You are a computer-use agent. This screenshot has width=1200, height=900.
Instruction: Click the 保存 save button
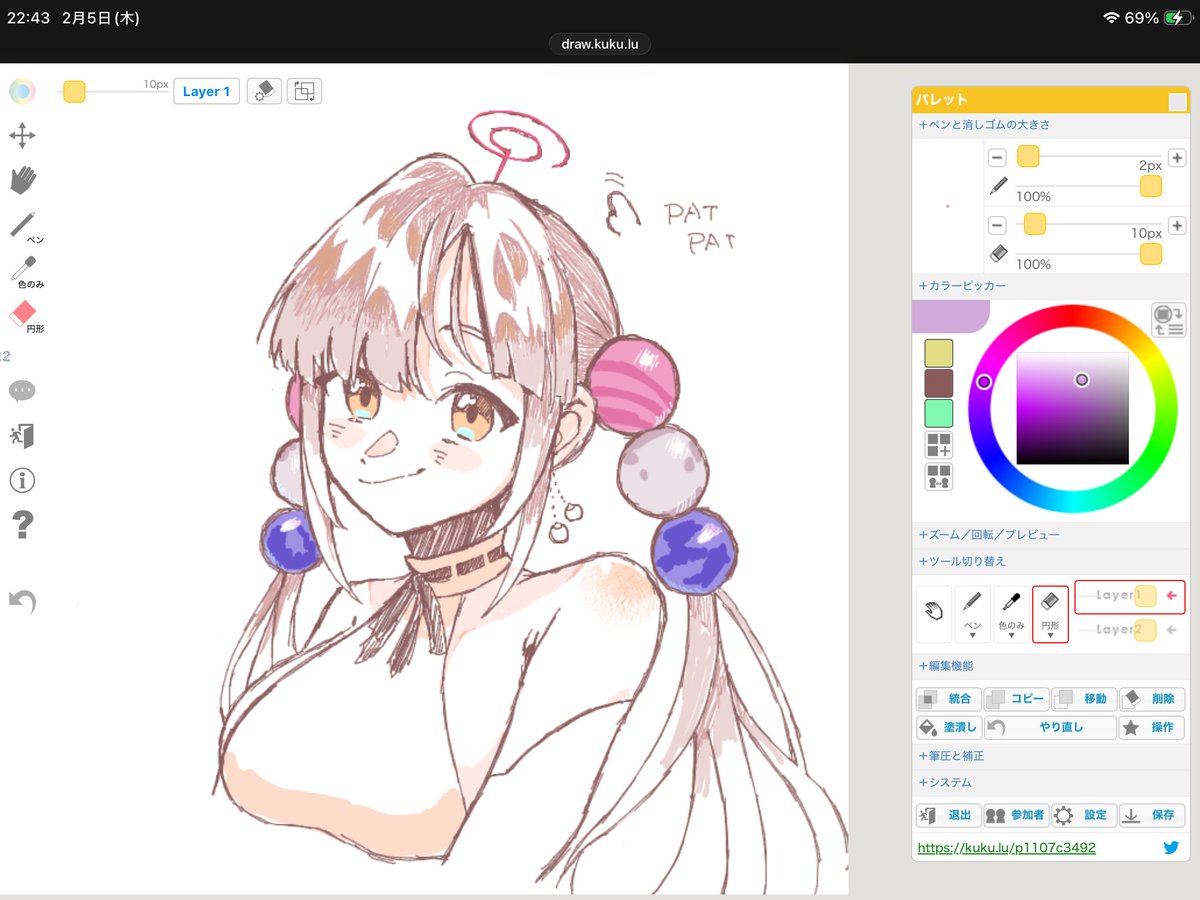1152,815
